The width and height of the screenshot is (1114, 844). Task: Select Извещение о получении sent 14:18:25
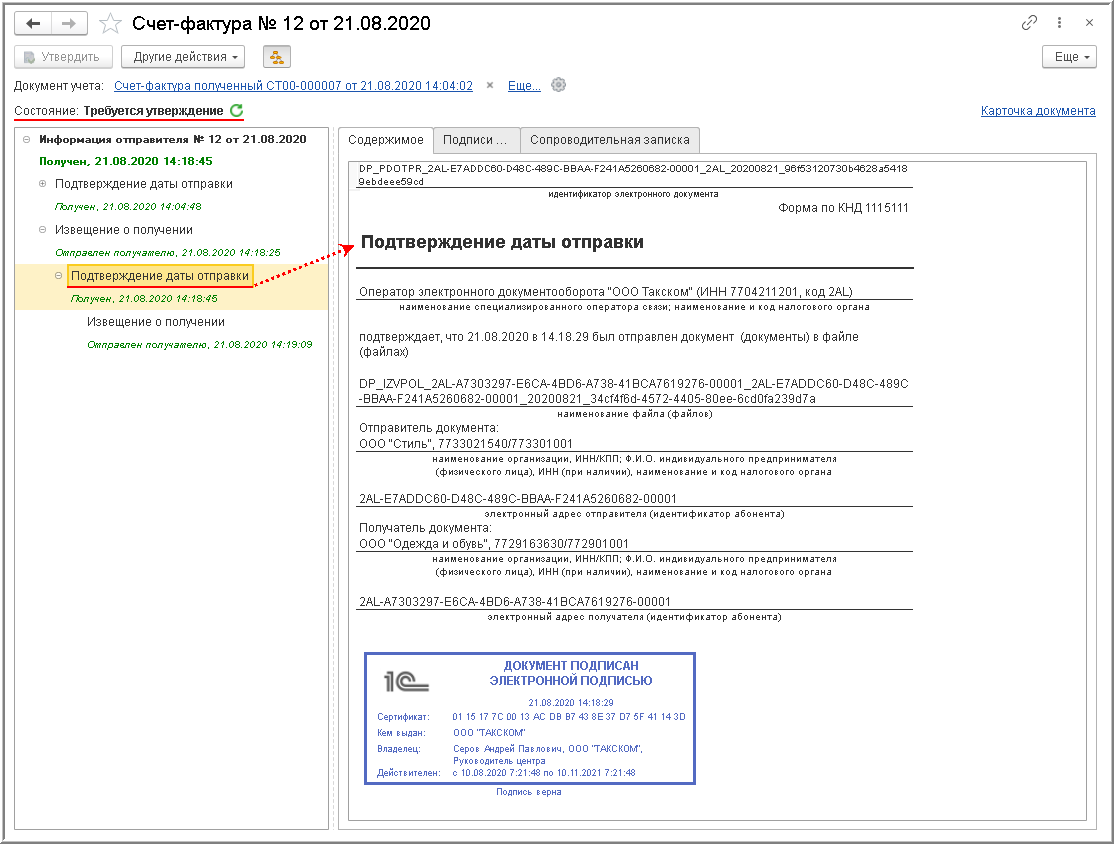[x=124, y=230]
